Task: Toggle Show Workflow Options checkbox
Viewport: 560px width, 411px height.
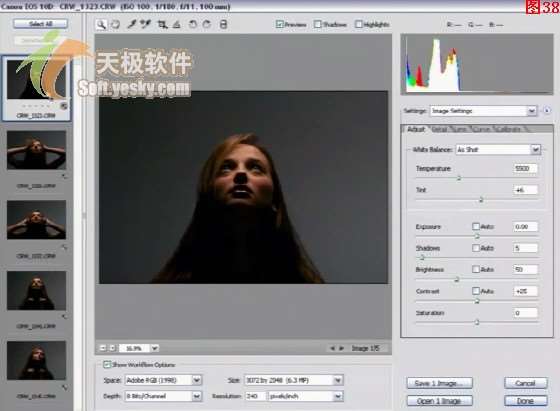Action: [107, 365]
